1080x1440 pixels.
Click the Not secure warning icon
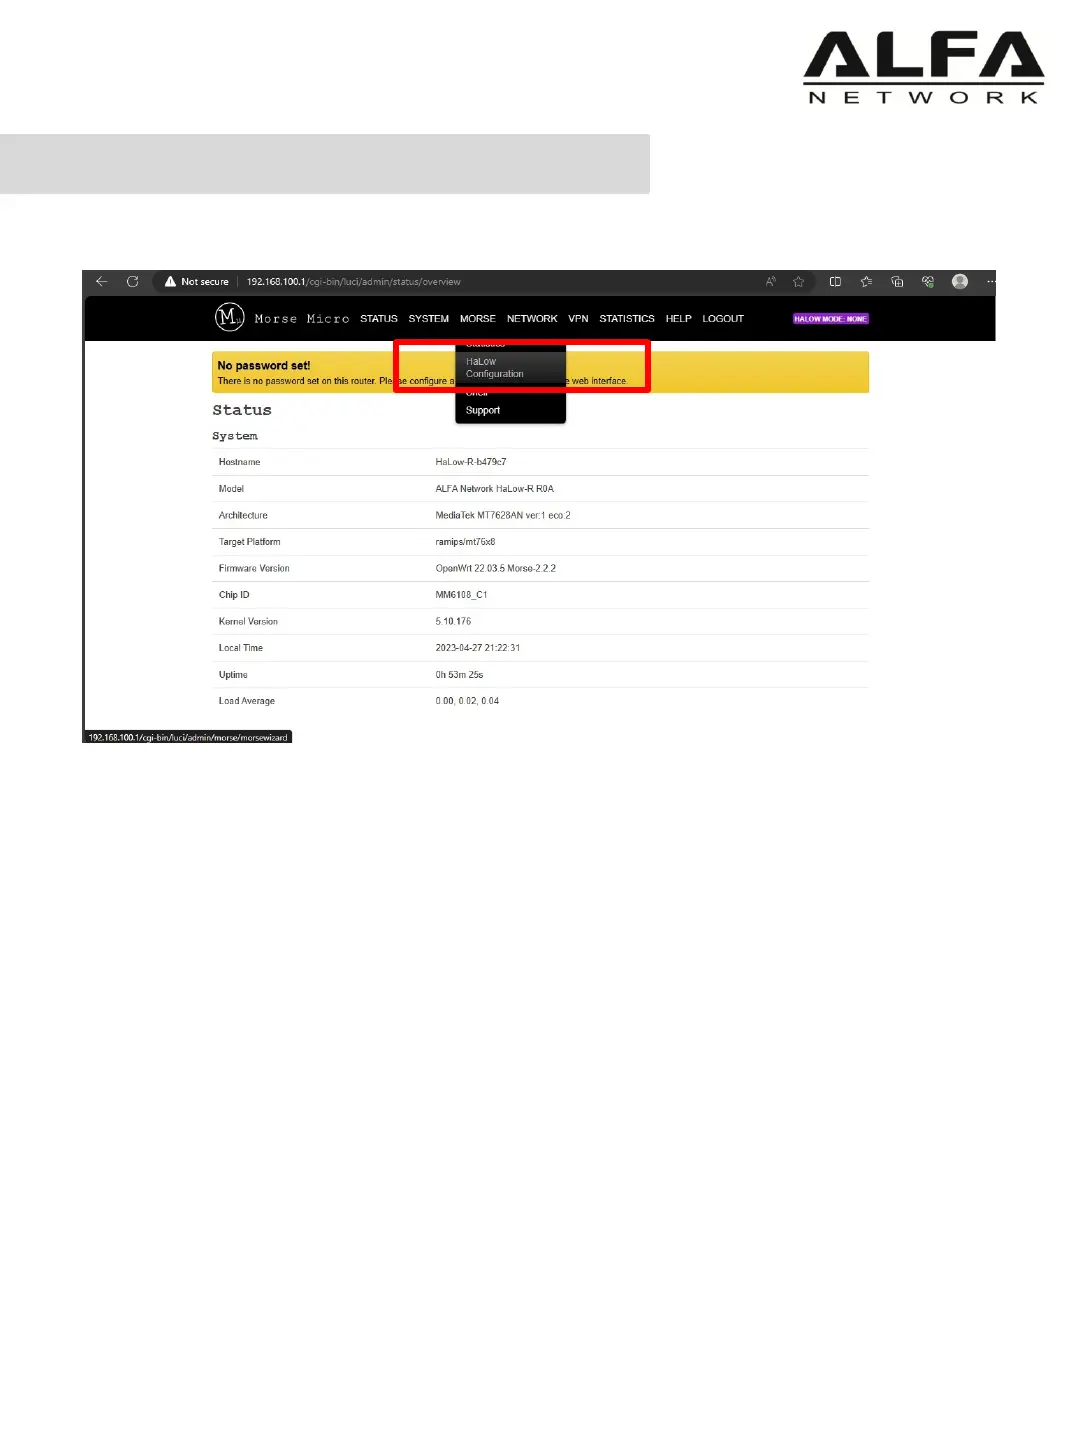tap(171, 282)
